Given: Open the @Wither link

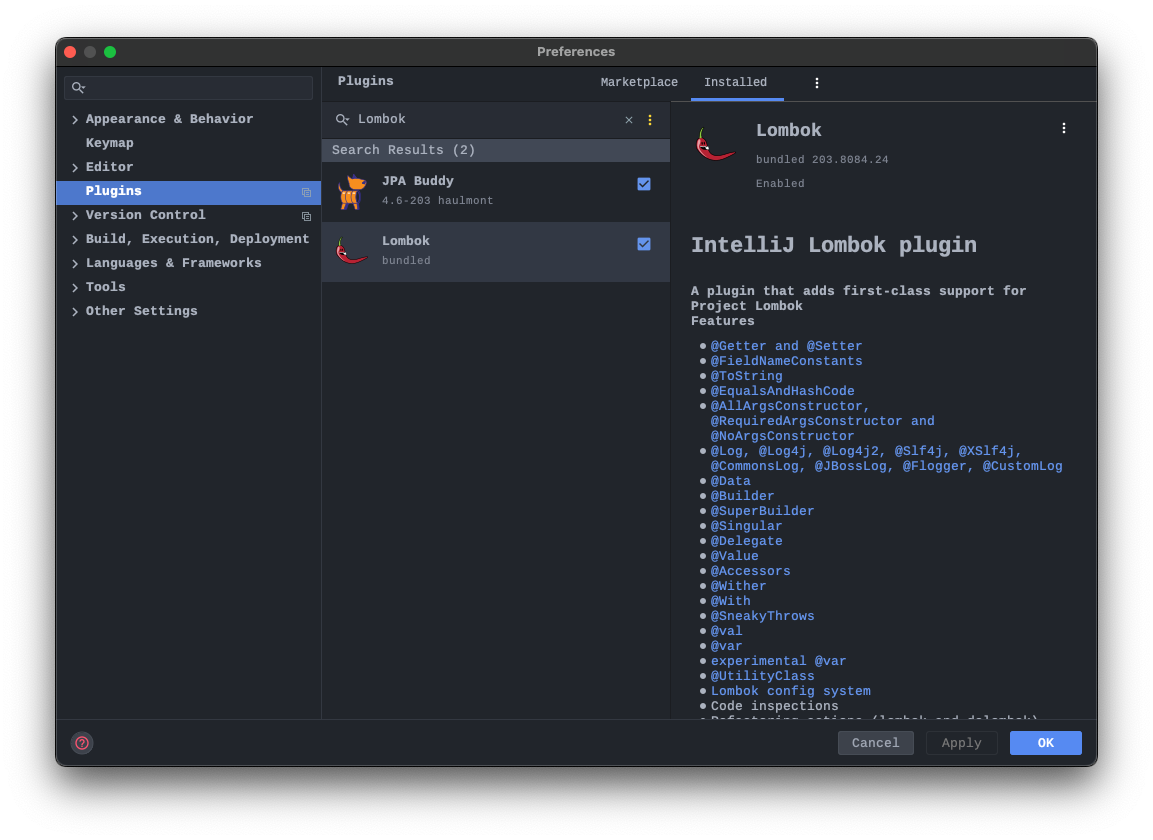Looking at the screenshot, I should [738, 586].
